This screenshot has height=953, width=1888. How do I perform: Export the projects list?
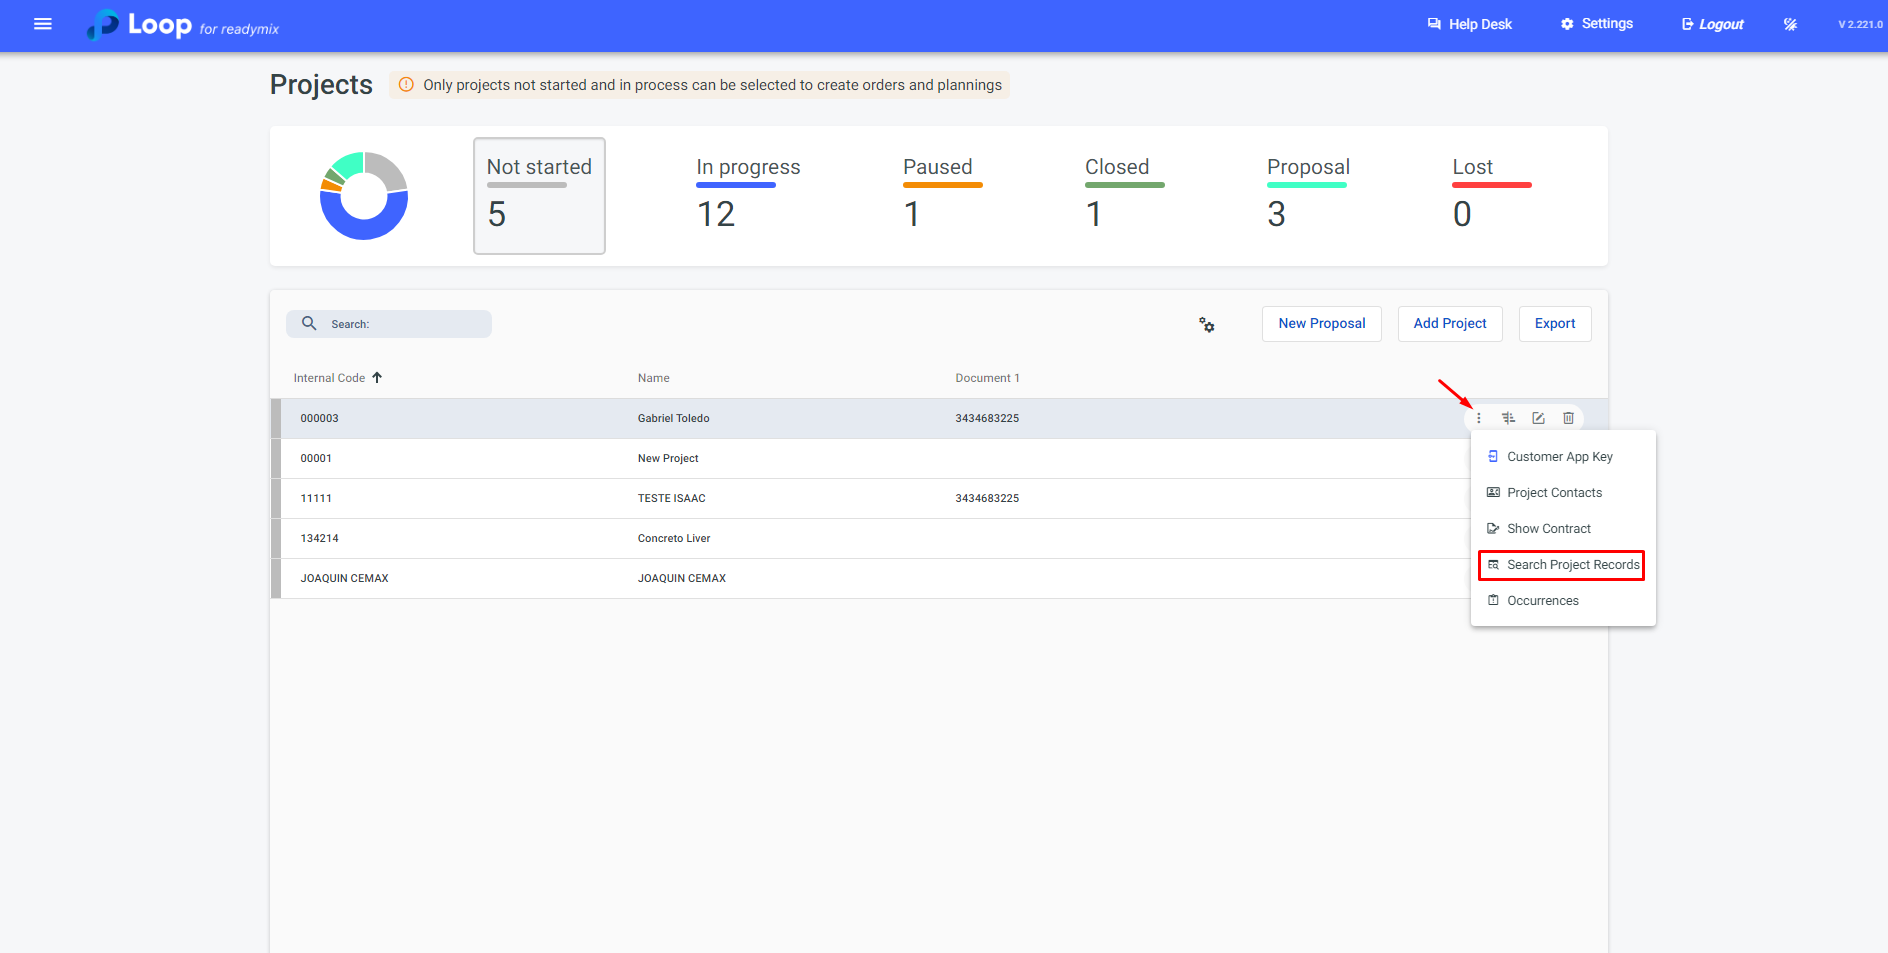1554,324
